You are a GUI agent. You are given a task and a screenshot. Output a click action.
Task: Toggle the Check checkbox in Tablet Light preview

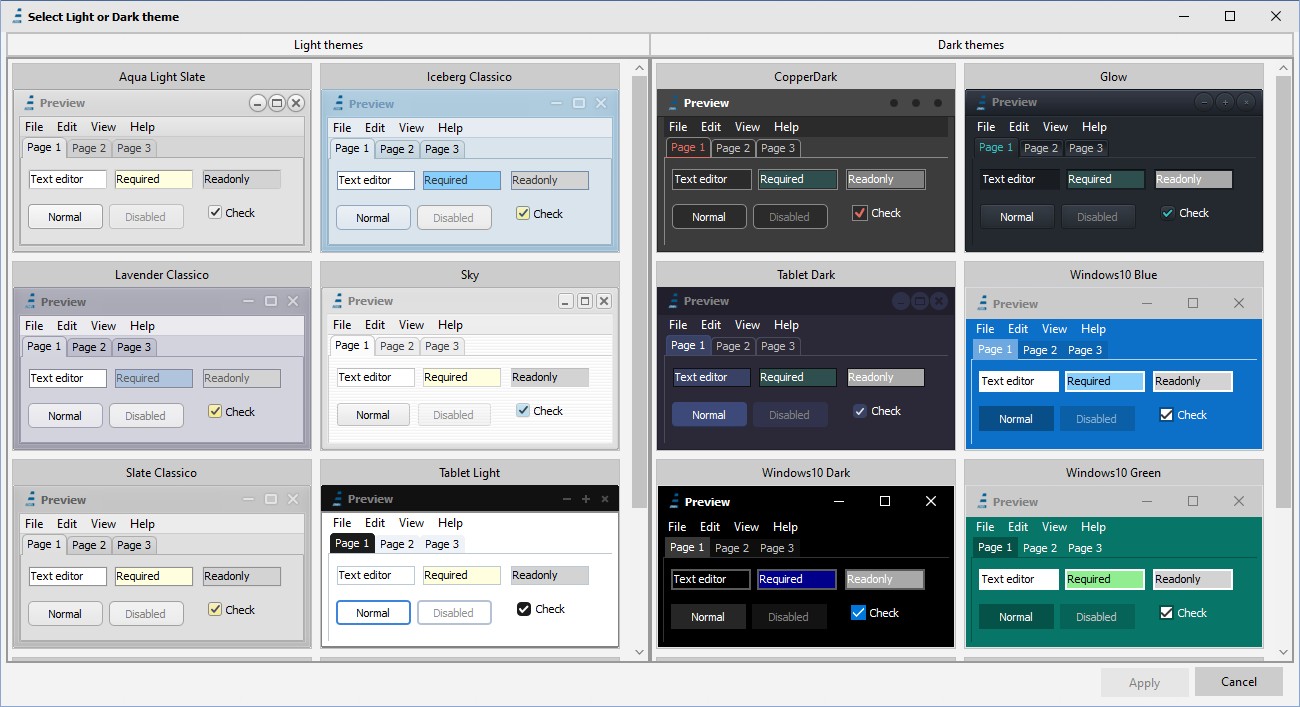click(x=524, y=609)
